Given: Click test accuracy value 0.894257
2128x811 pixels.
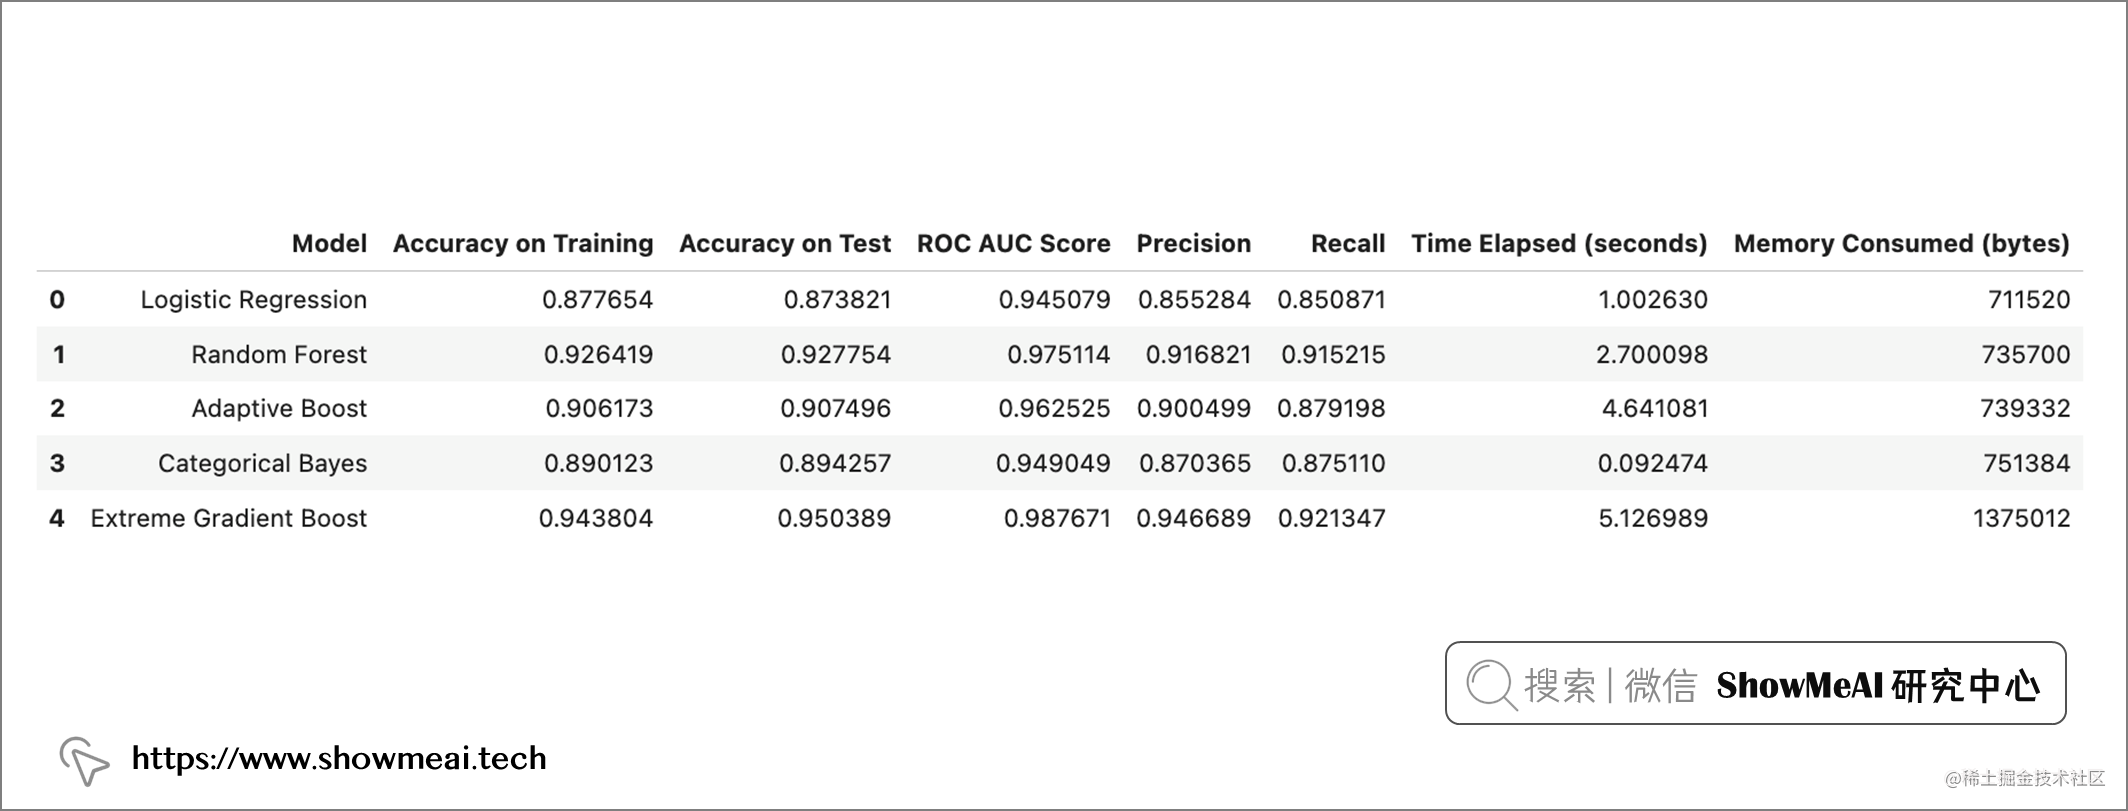Looking at the screenshot, I should (835, 463).
